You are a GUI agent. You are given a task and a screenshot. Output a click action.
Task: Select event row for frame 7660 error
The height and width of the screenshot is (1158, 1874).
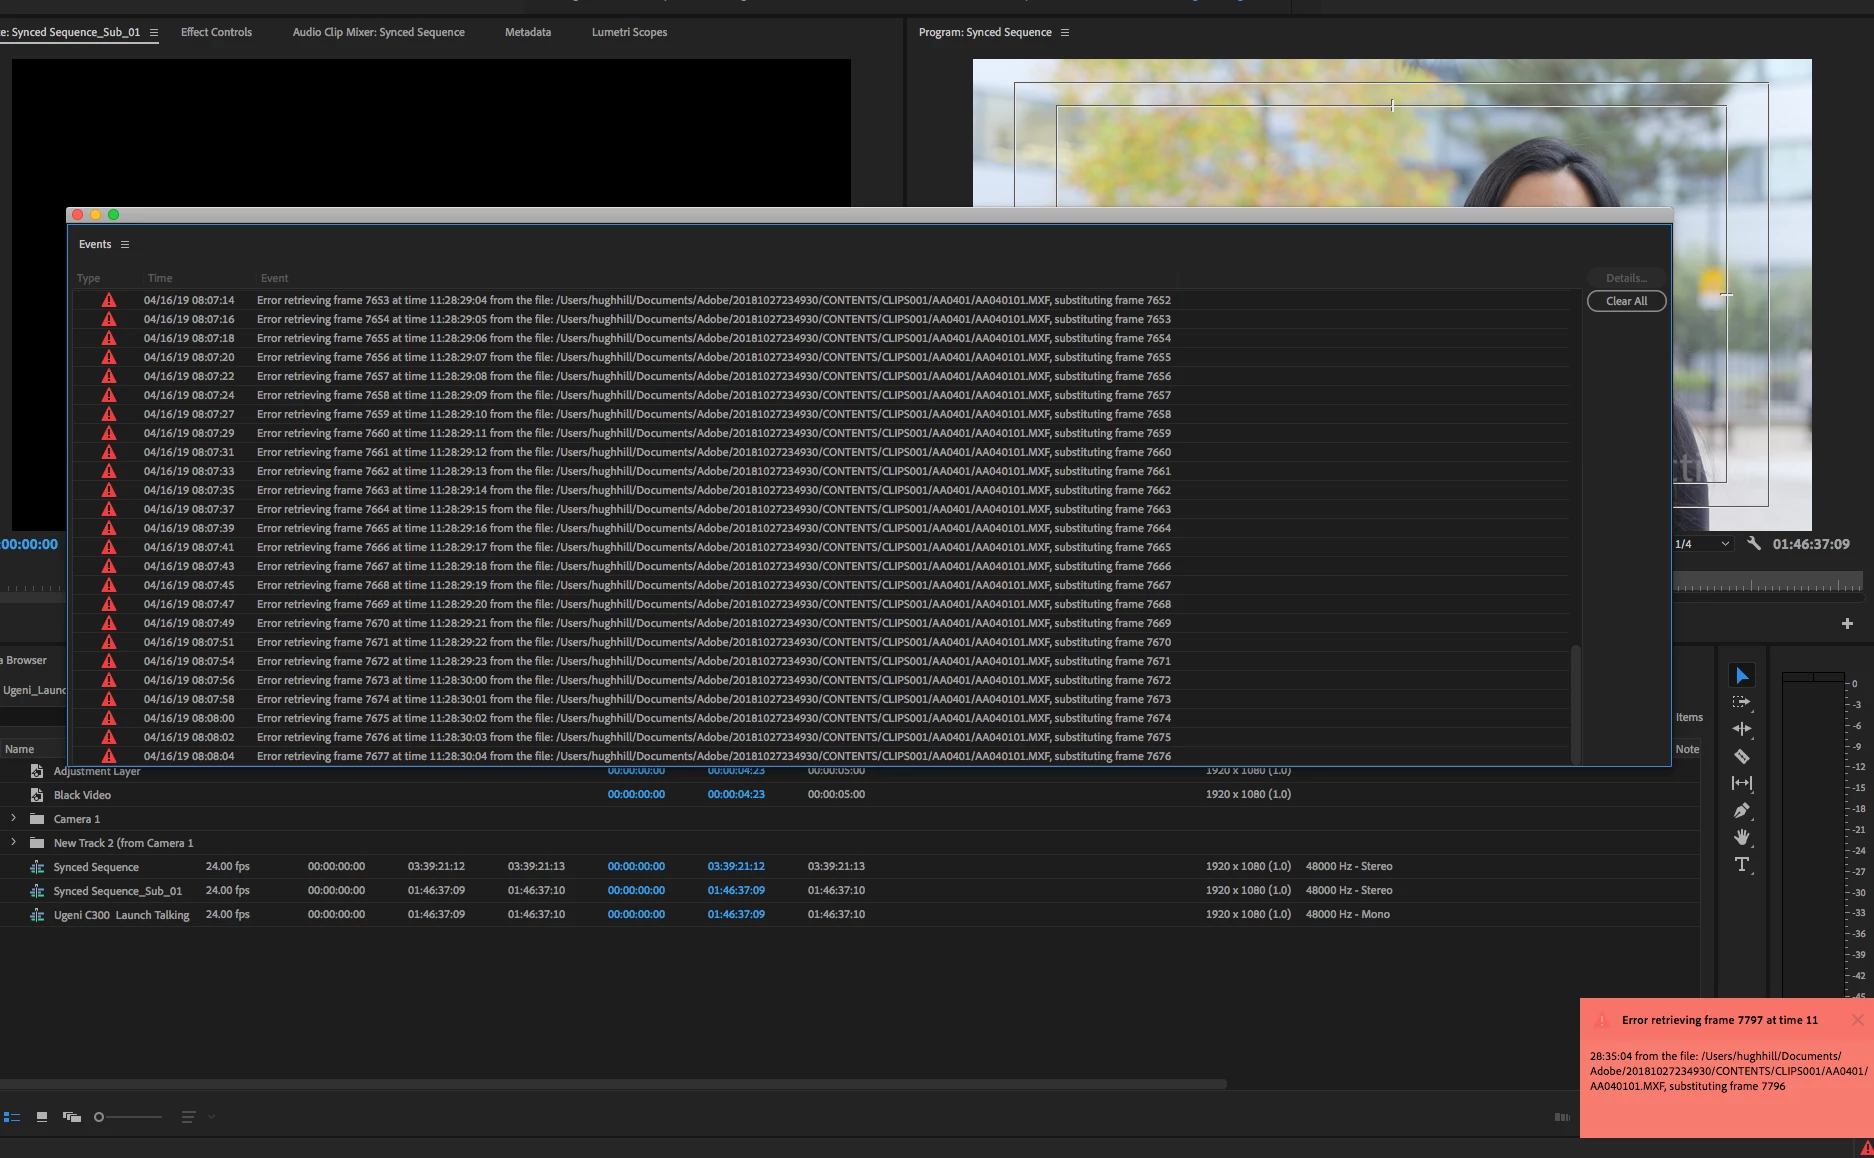(820, 433)
